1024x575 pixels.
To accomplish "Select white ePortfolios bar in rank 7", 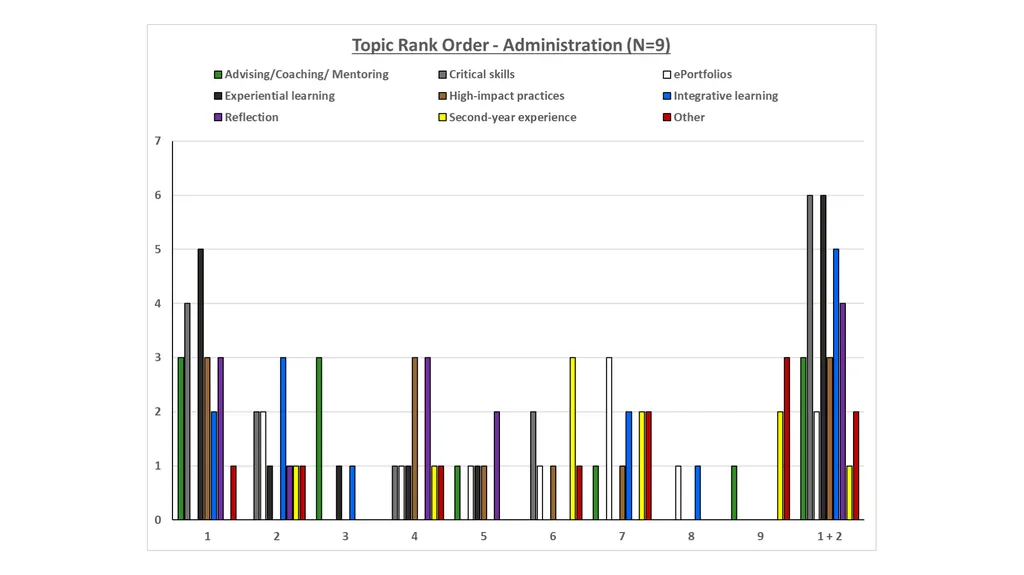I will point(609,438).
